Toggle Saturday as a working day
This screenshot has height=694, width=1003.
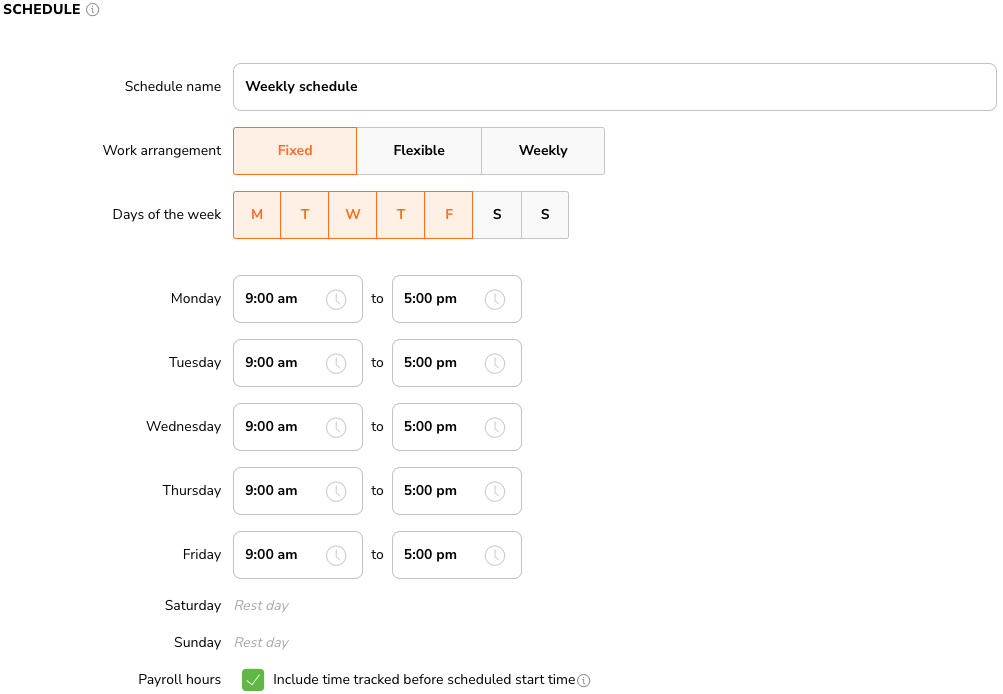pos(497,214)
